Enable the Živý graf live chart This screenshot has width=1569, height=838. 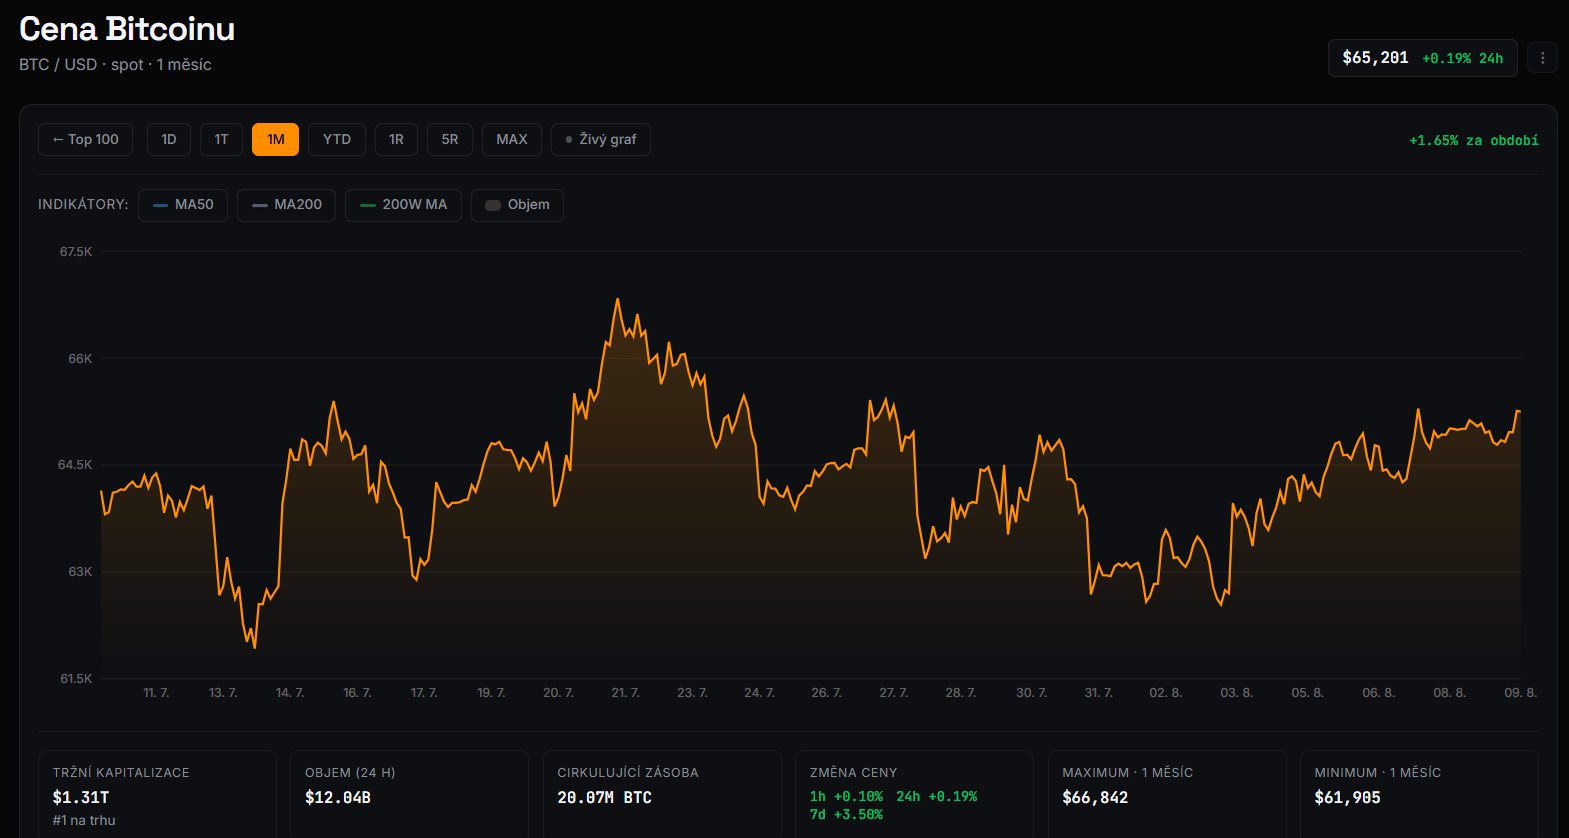pyautogui.click(x=601, y=140)
